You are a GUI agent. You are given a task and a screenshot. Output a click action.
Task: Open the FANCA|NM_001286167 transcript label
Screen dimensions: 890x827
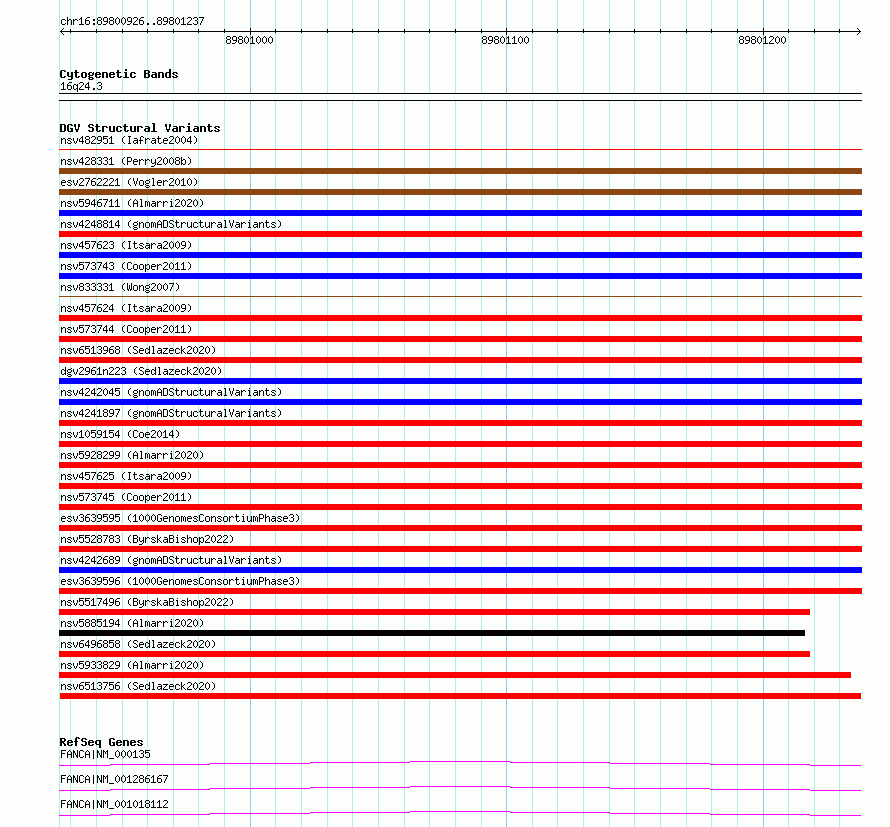(x=114, y=779)
